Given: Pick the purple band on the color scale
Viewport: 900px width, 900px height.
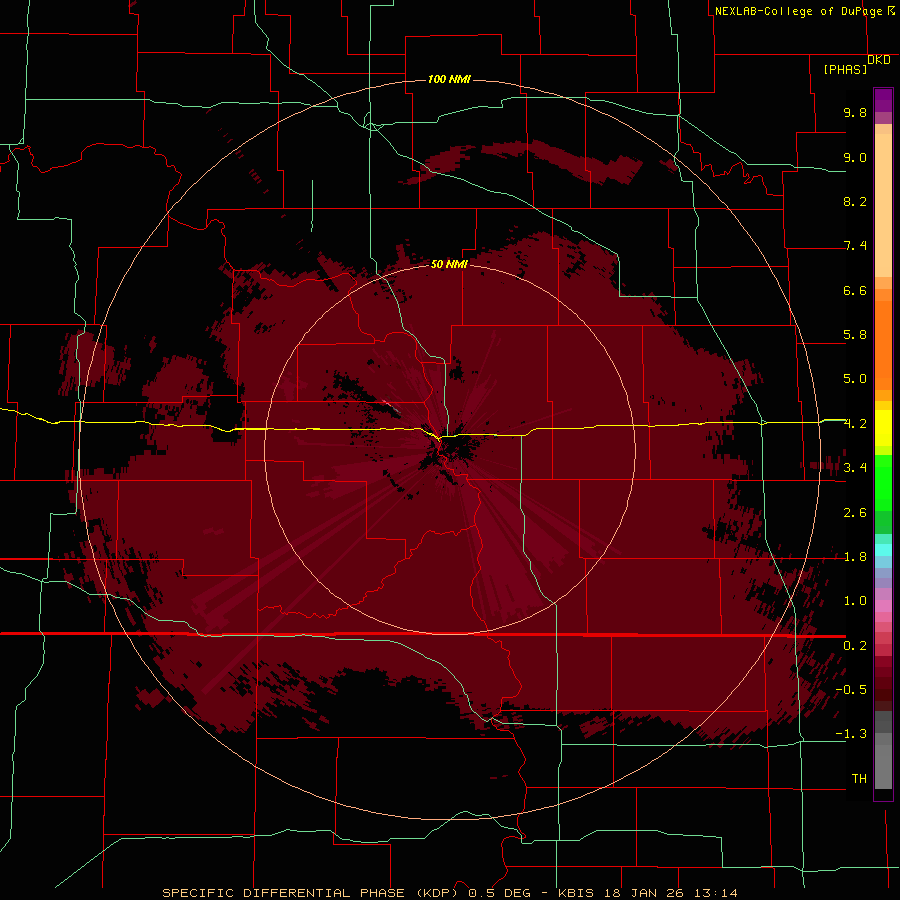Looking at the screenshot, I should (883, 100).
